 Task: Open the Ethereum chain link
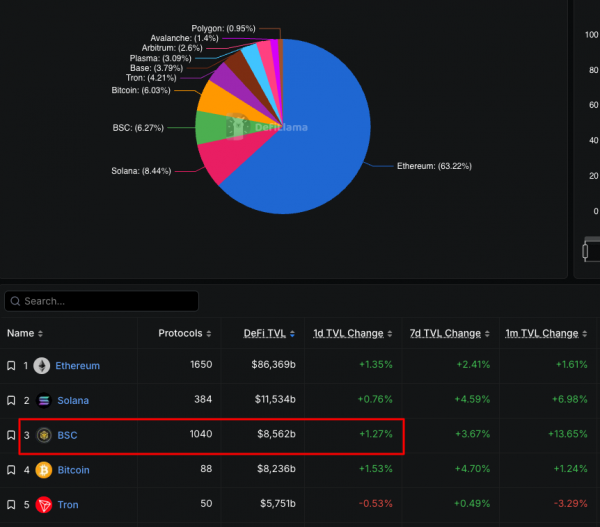pyautogui.click(x=77, y=366)
